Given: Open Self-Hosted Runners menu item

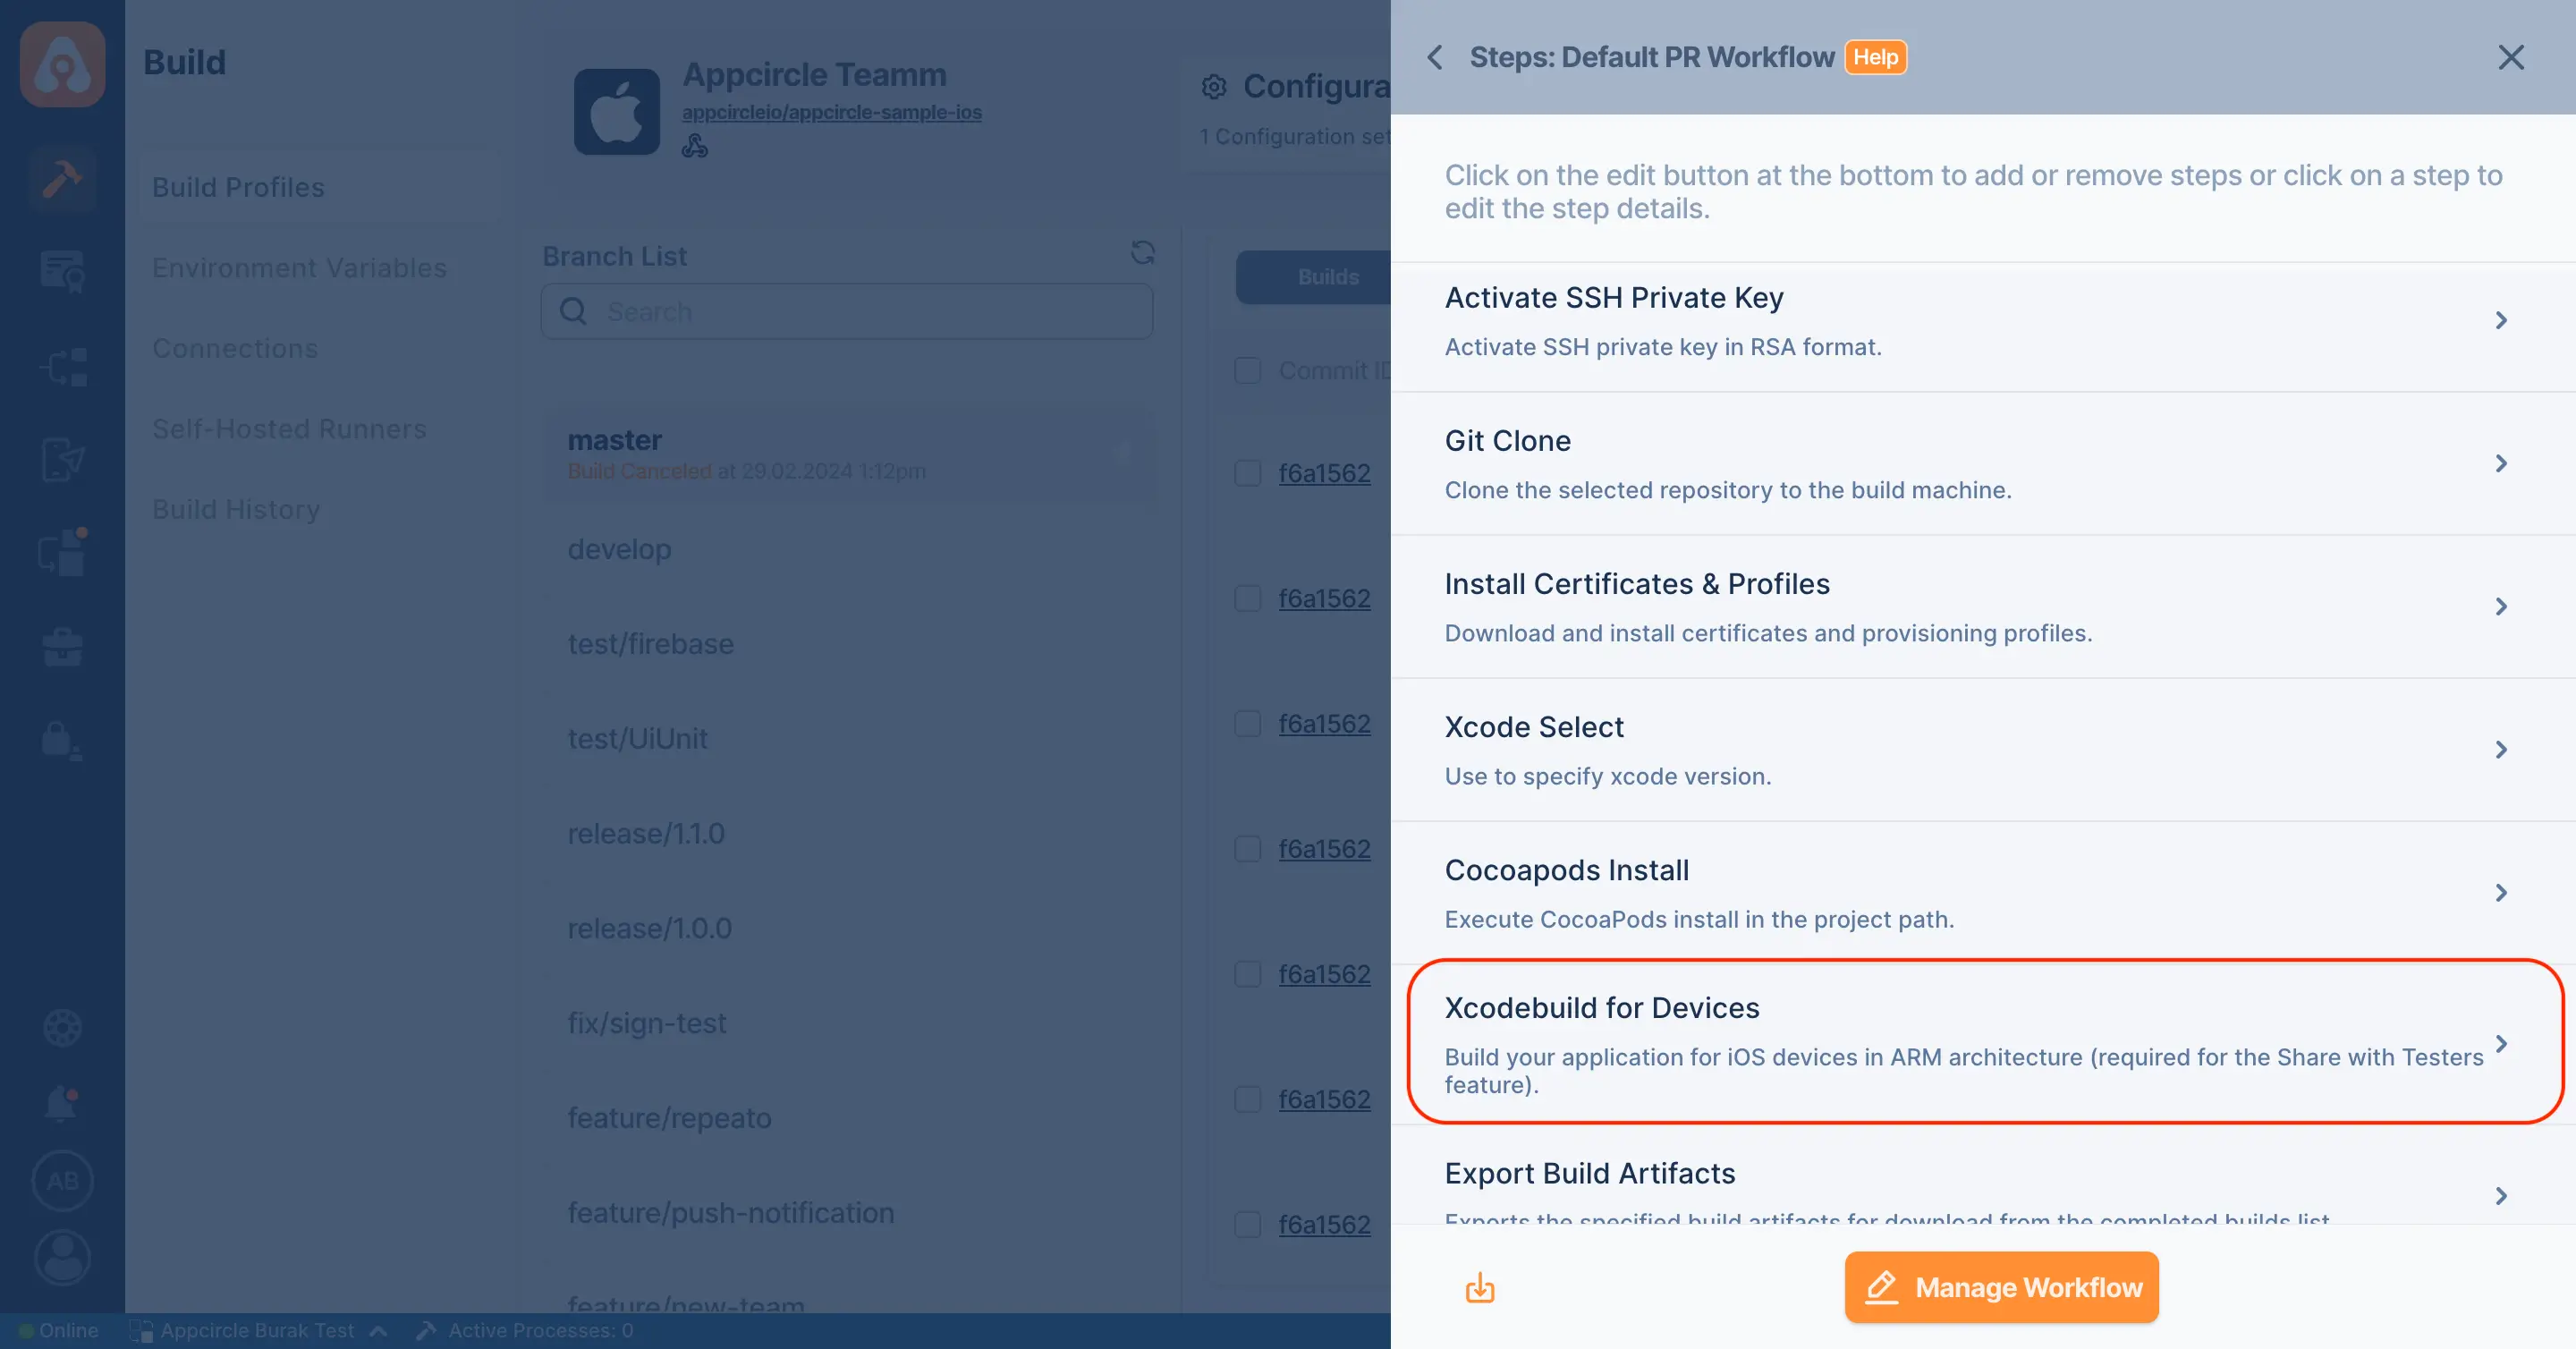Looking at the screenshot, I should (x=289, y=429).
